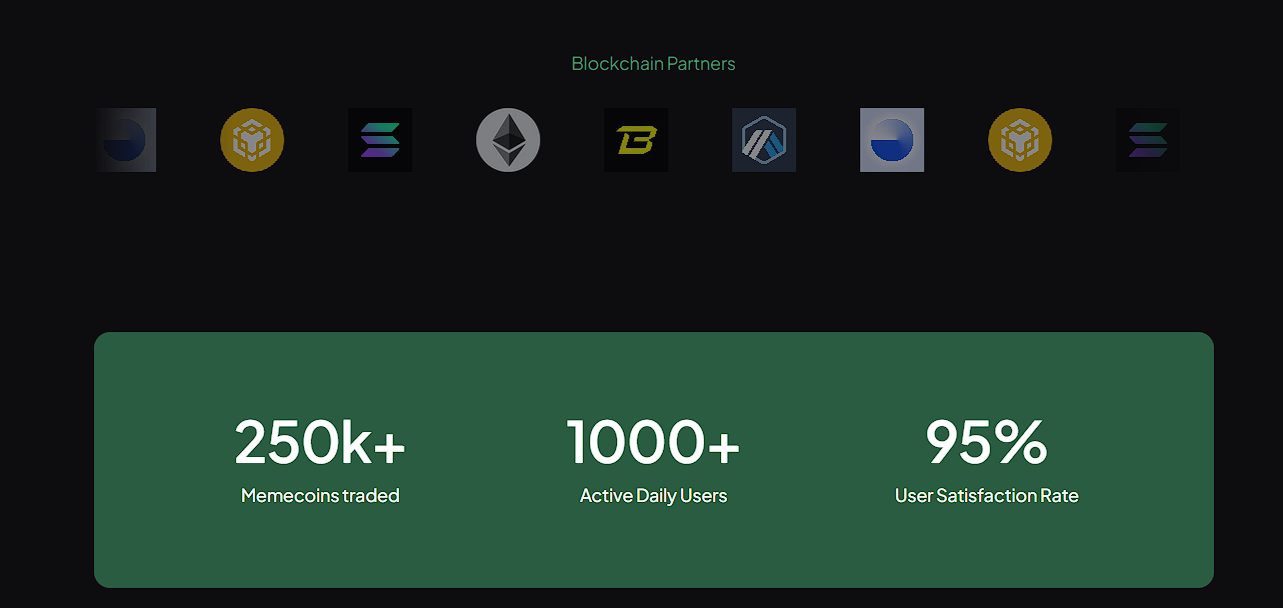Image resolution: width=1283 pixels, height=608 pixels.
Task: Click the 'Memecoins traded' label
Action: (320, 496)
